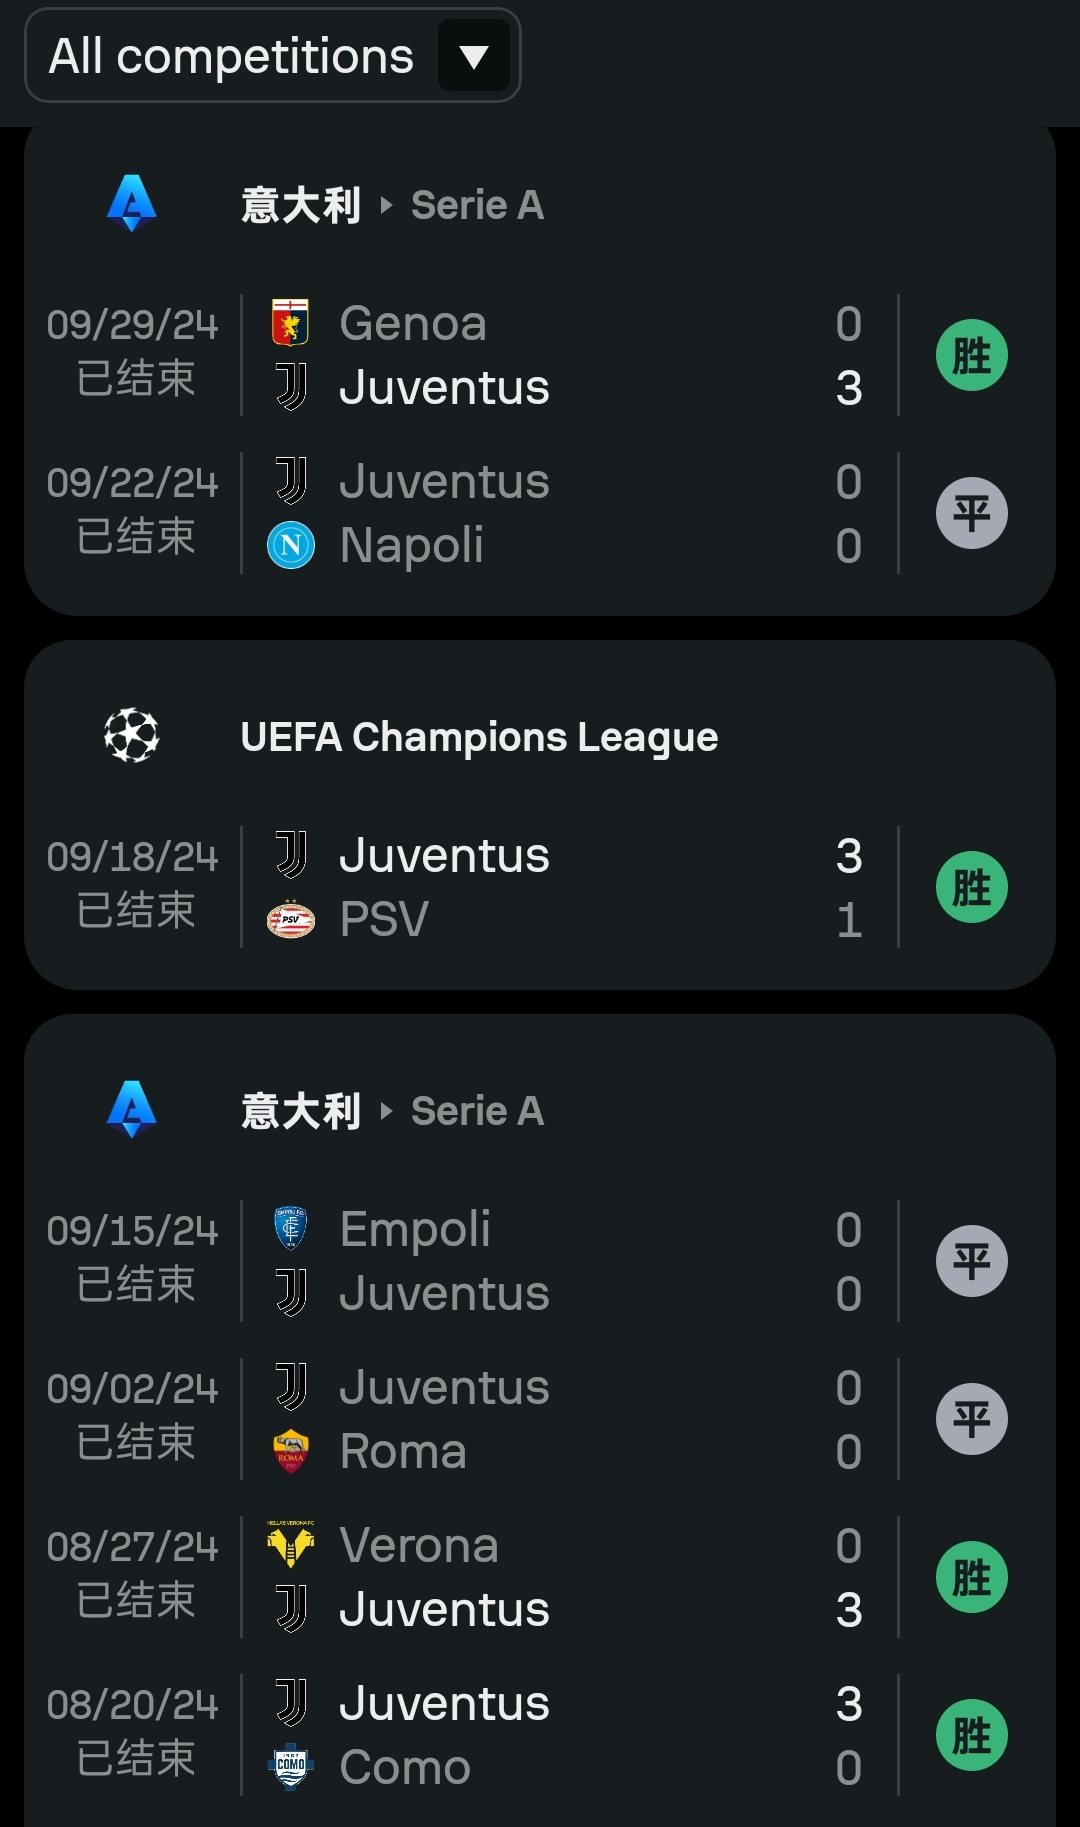Click the Como club crest
This screenshot has width=1080, height=1827.
pyautogui.click(x=291, y=1767)
